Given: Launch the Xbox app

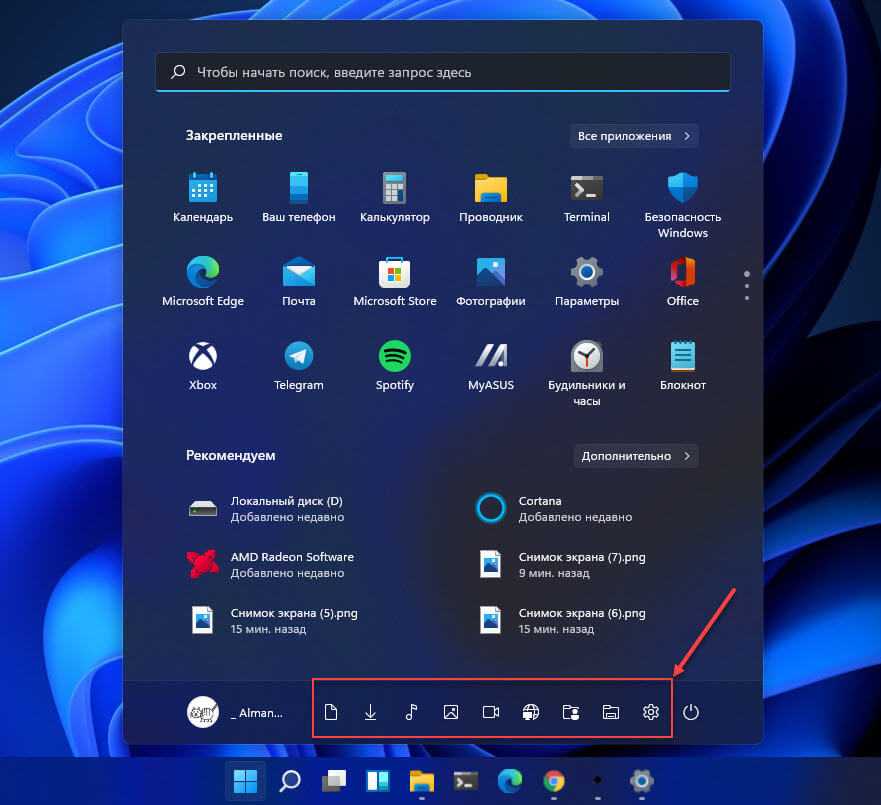Looking at the screenshot, I should (202, 365).
